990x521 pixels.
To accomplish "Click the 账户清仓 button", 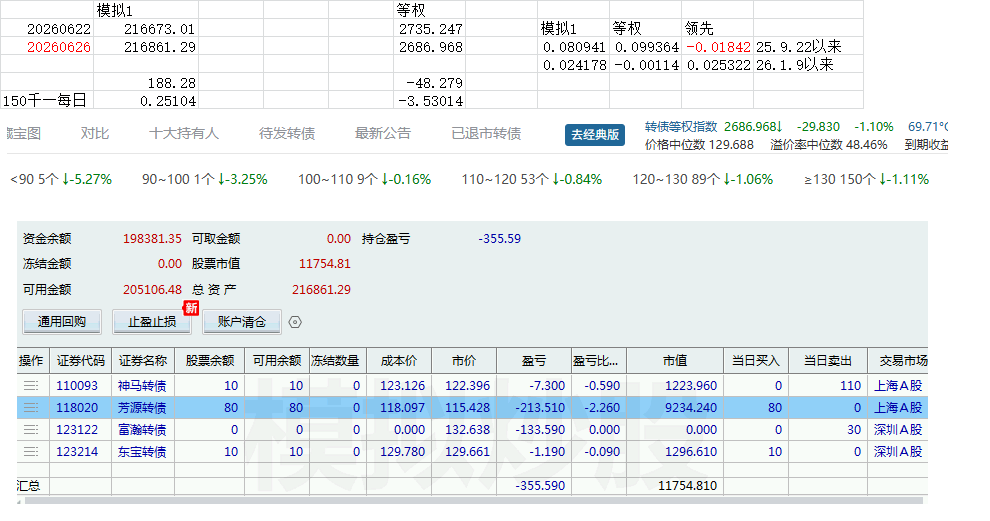I will click(x=241, y=321).
